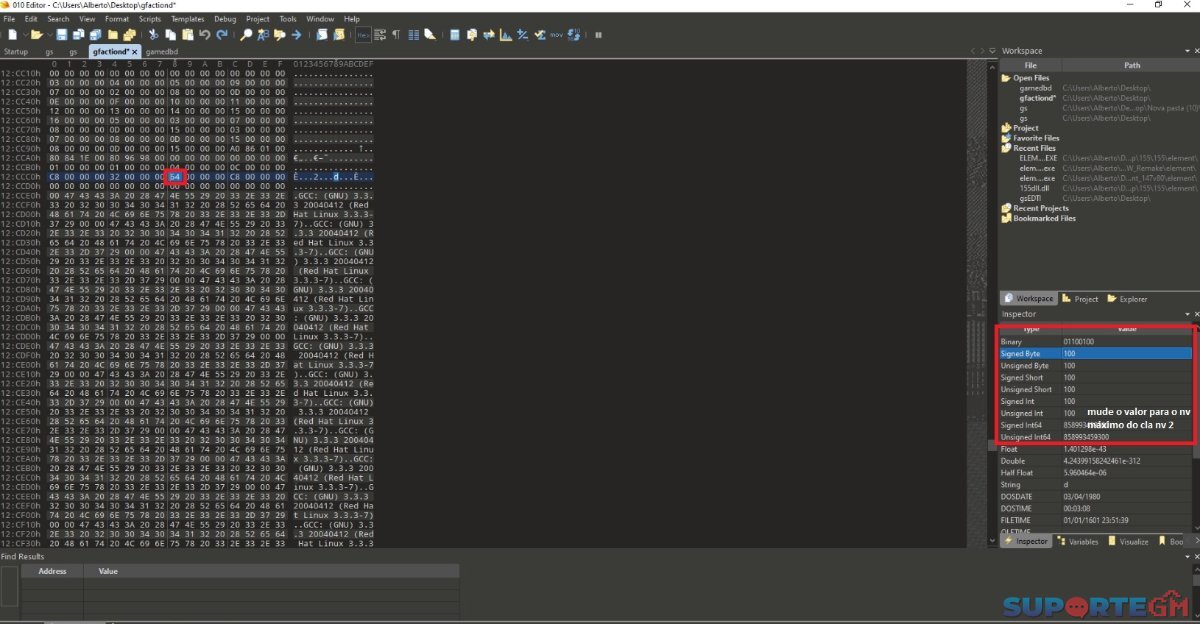Click the DOSDATE value 03/04/1980
This screenshot has width=1200, height=624.
1083,496
